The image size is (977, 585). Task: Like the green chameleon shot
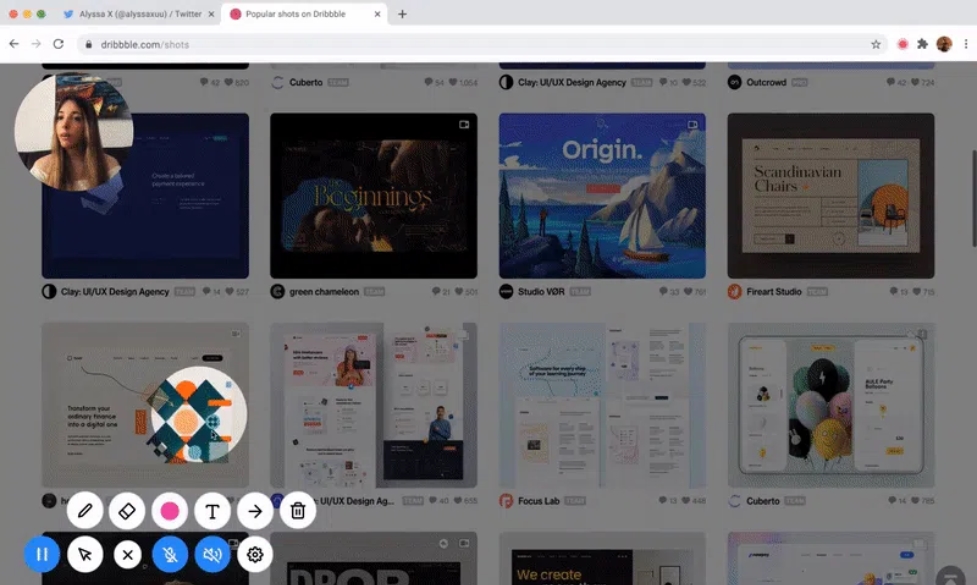(x=459, y=292)
